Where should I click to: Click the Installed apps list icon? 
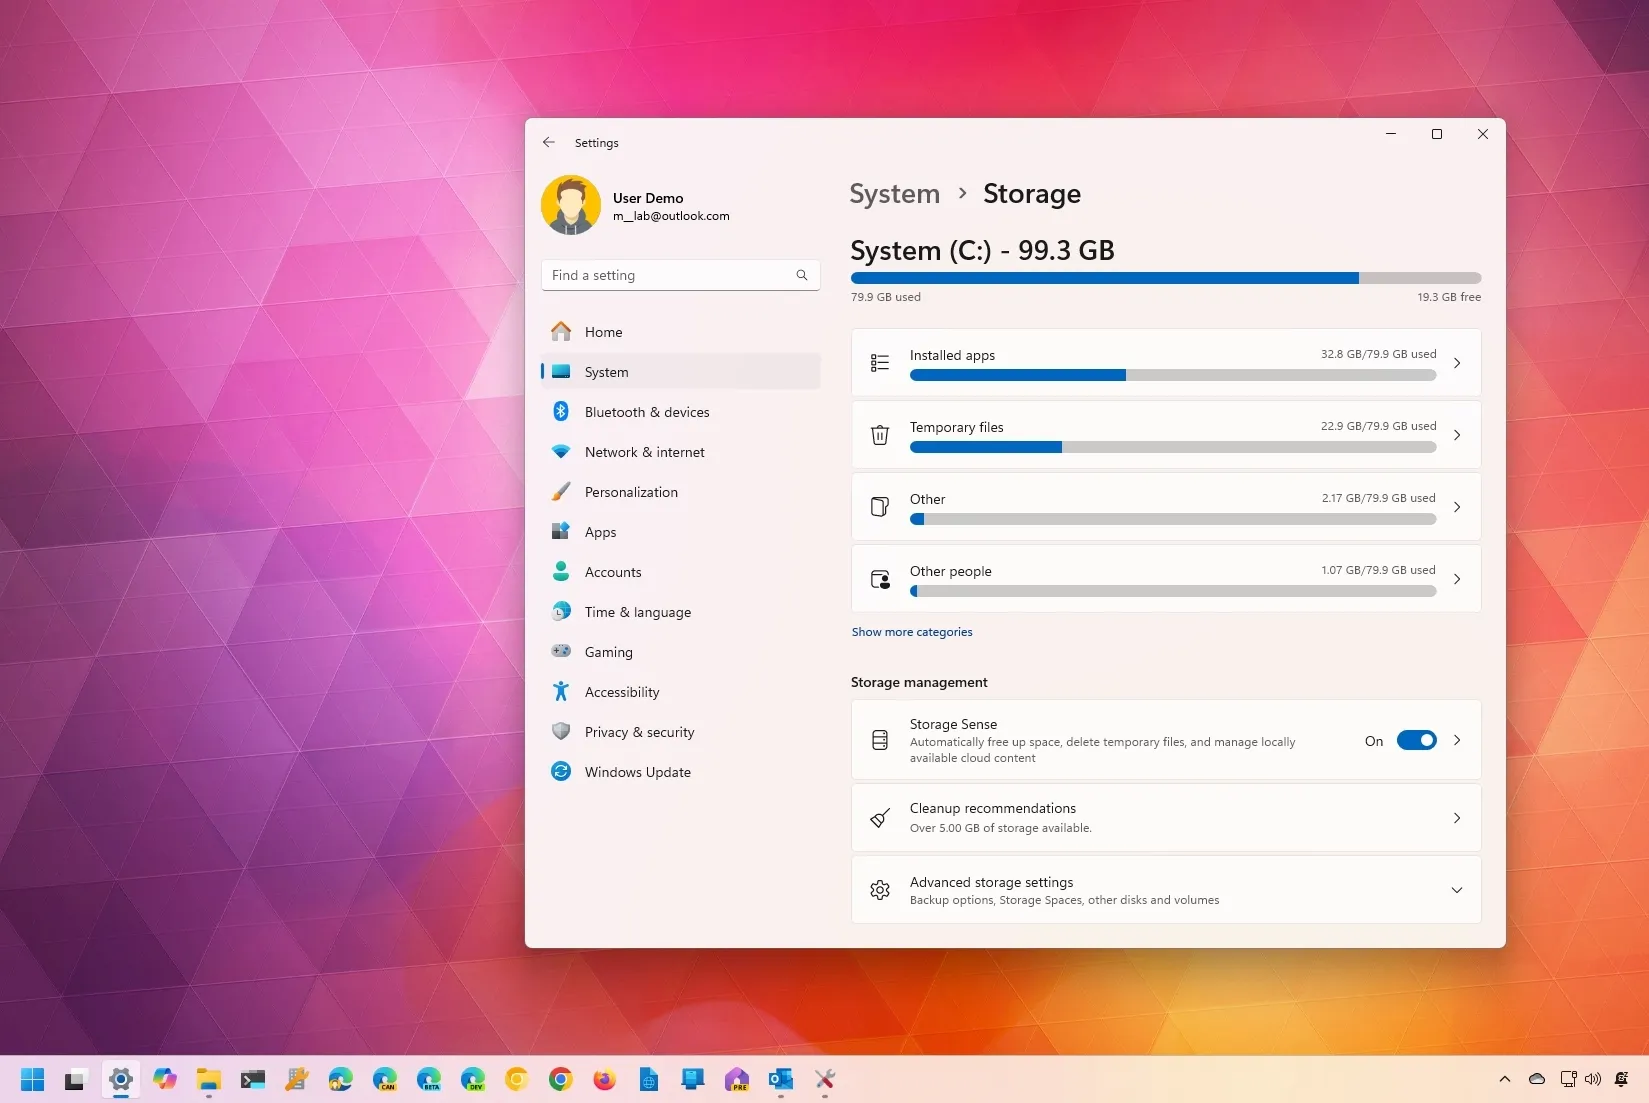point(880,363)
